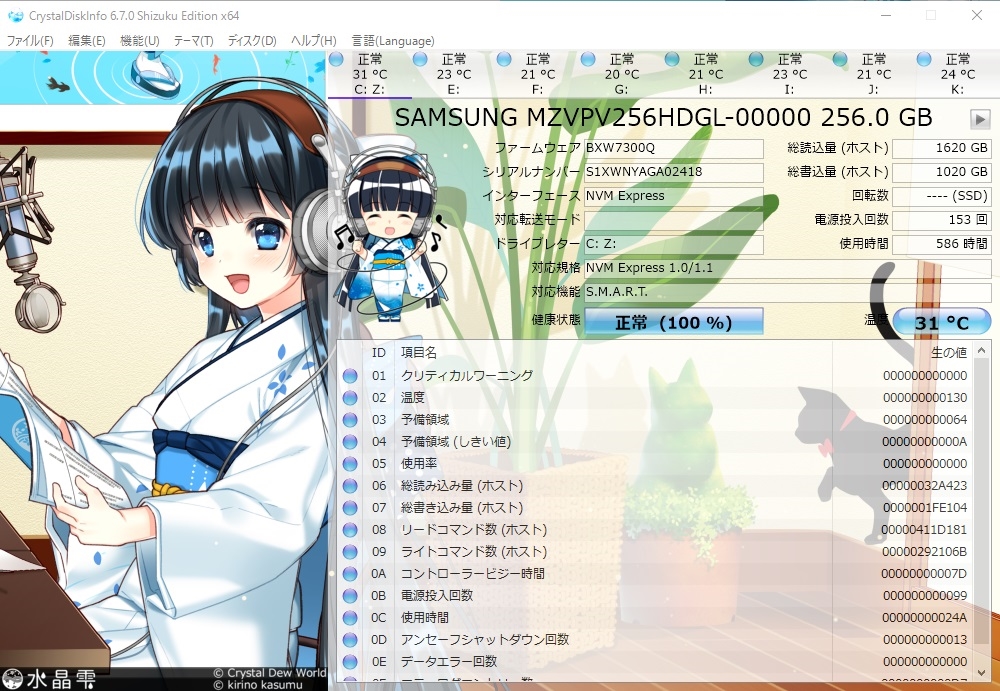Open the テーマ(T) menu
This screenshot has height=691, width=1000.
click(193, 41)
